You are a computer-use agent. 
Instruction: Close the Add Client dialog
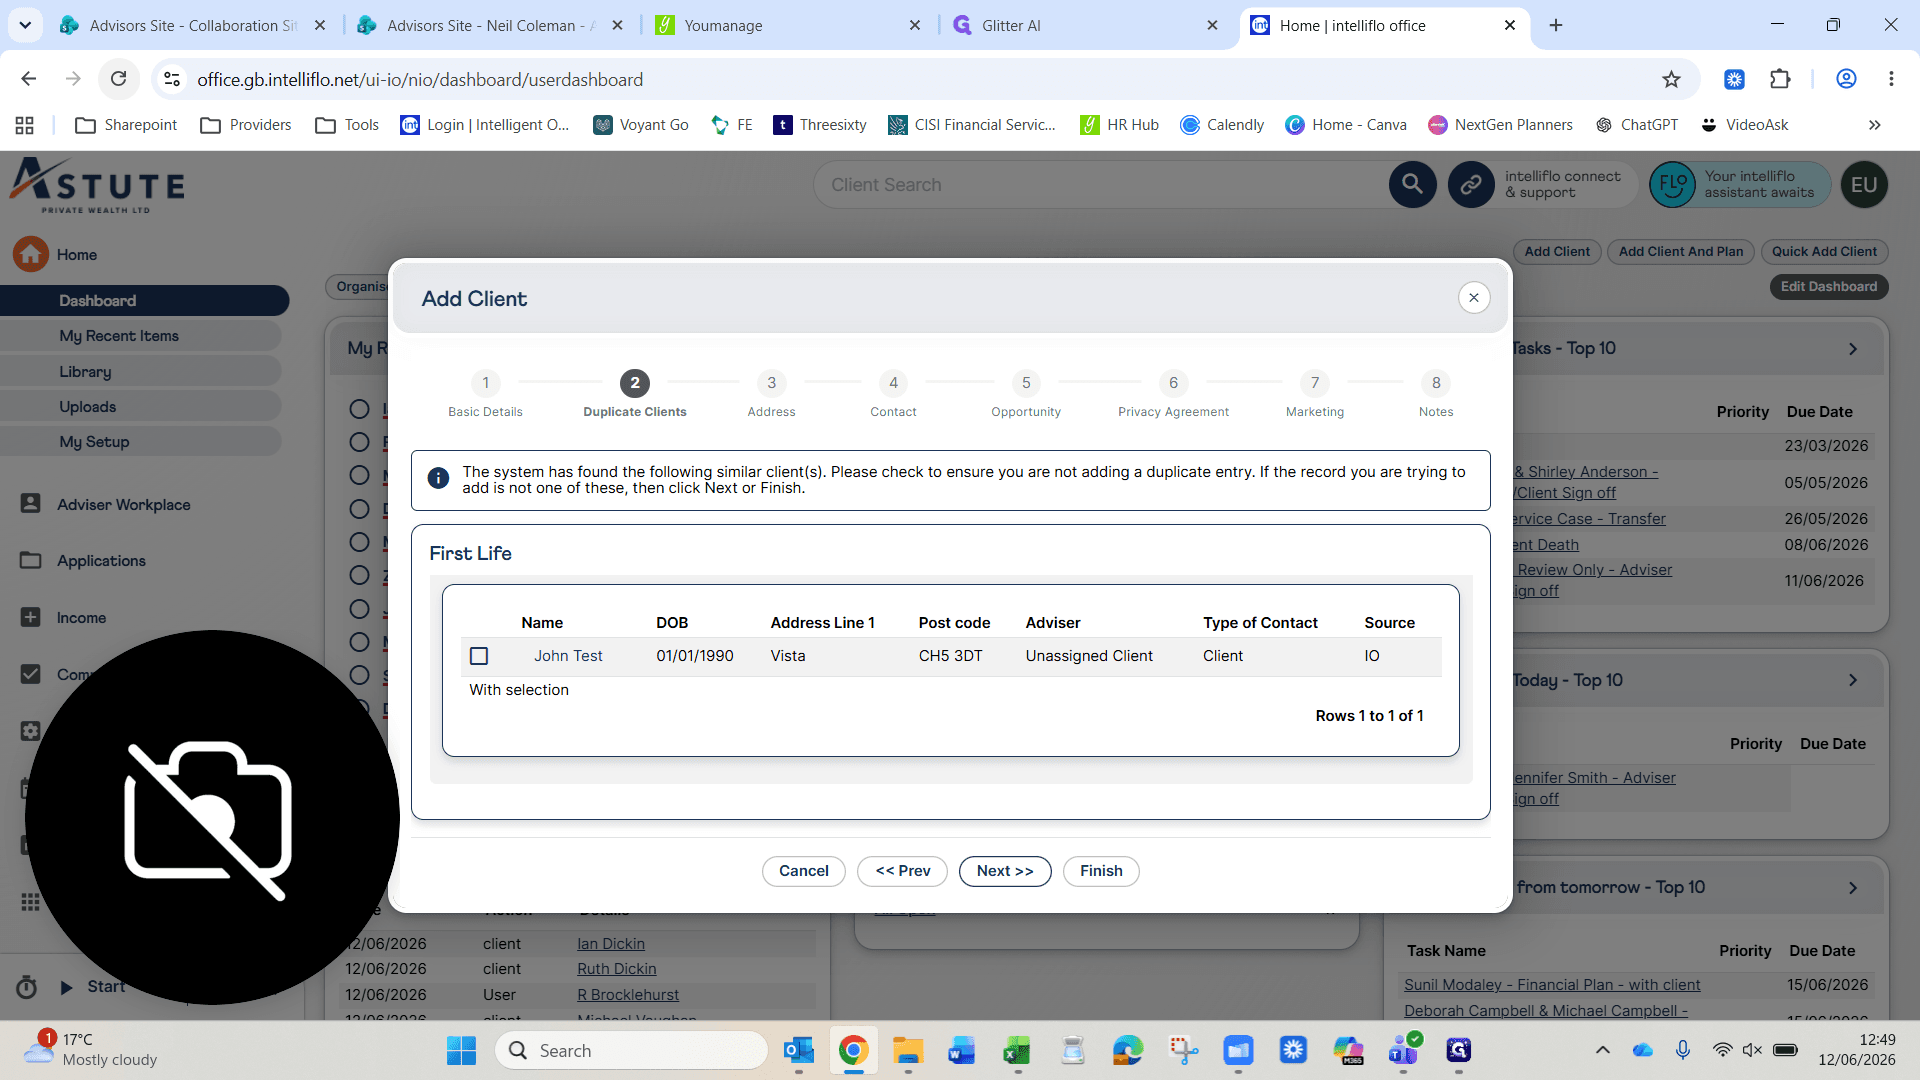point(1473,298)
